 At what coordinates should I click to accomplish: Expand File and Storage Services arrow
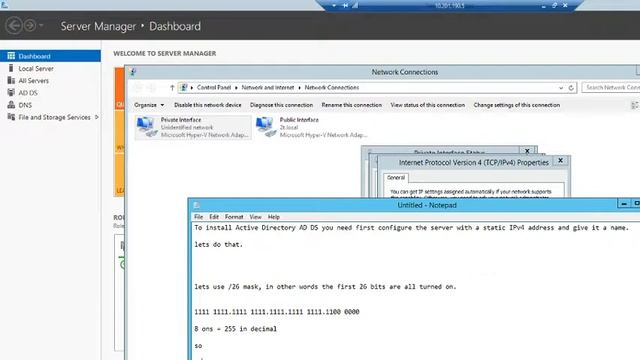point(97,117)
